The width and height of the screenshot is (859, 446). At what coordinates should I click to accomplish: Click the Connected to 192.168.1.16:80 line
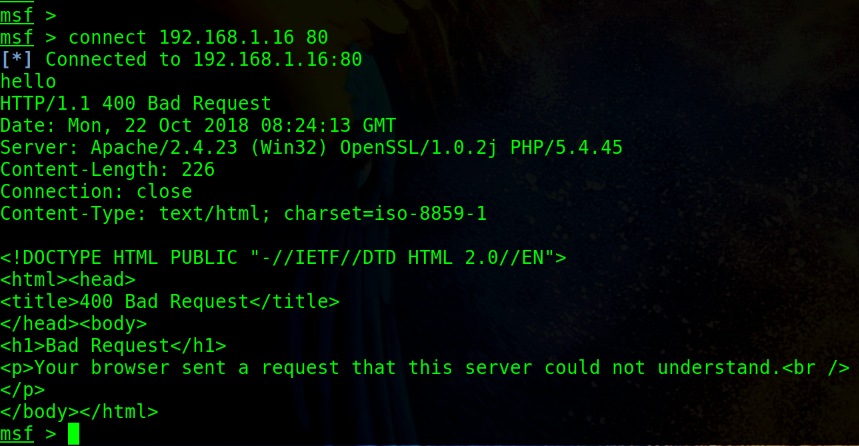pos(204,59)
